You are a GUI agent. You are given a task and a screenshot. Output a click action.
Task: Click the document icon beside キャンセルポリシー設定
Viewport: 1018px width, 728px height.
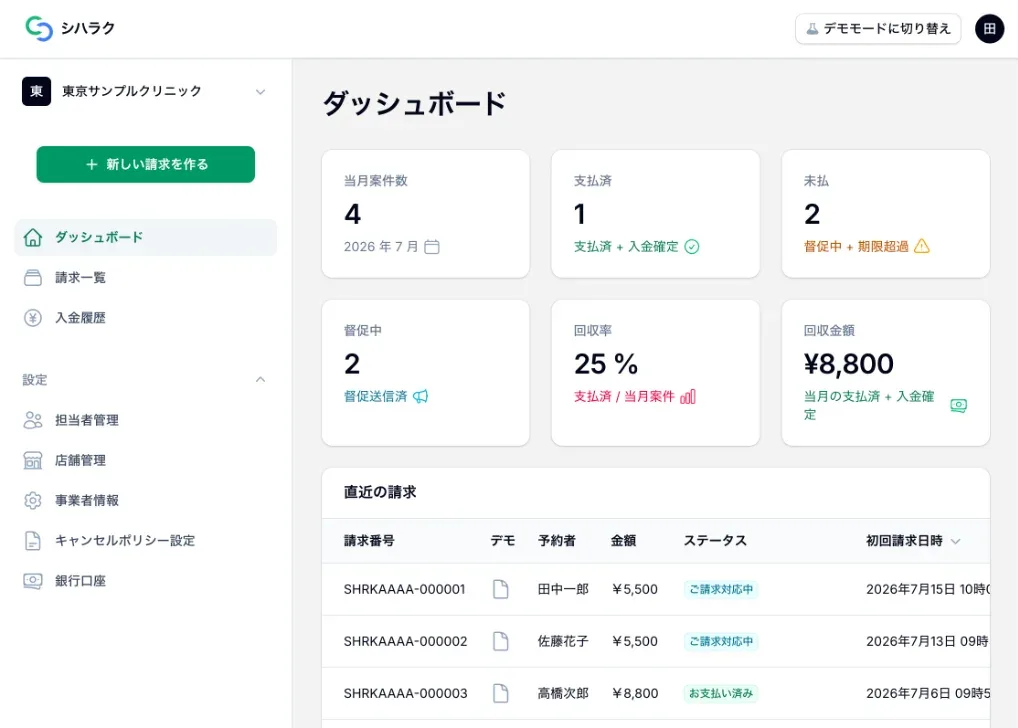32,540
